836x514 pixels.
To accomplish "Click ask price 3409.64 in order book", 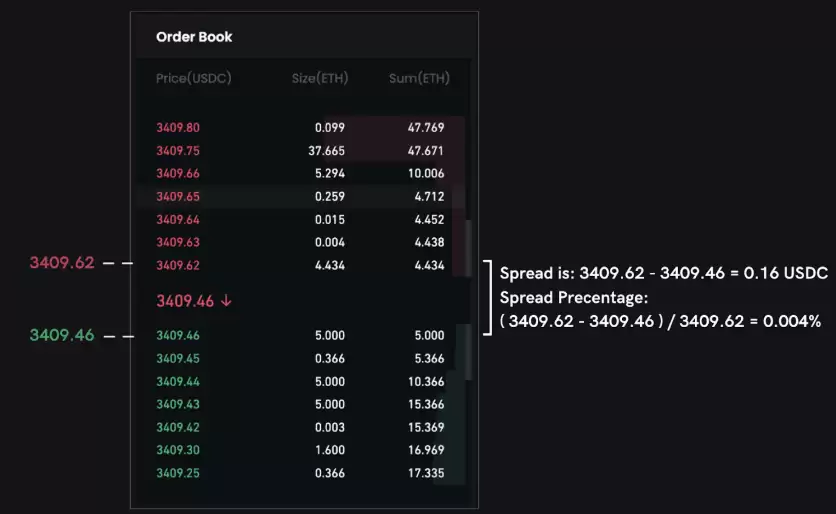I will coord(178,219).
